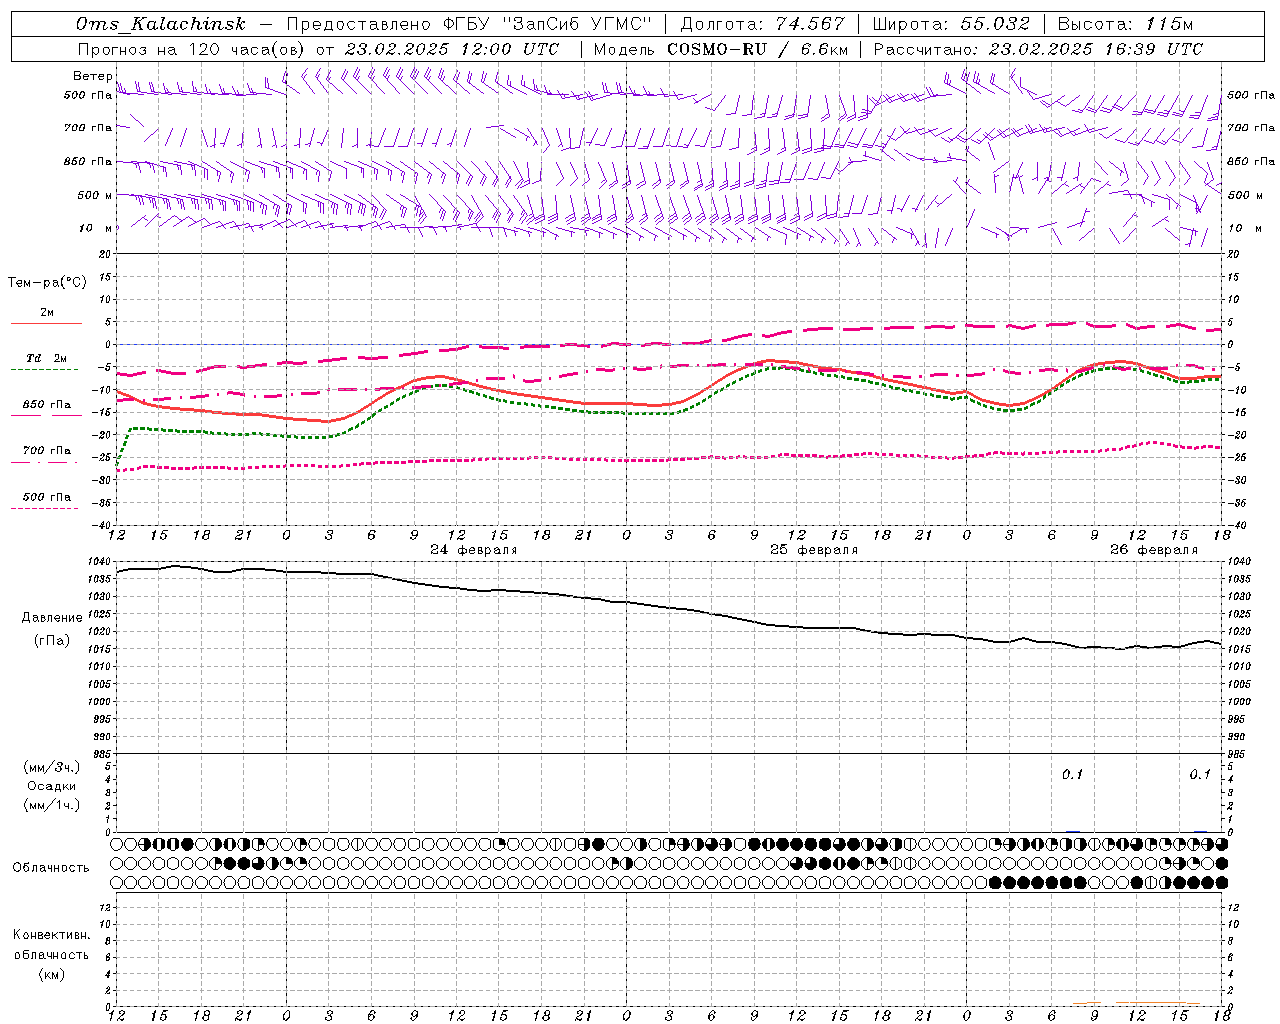The width and height of the screenshot is (1280, 1024).
Task: Click the (км) unit under convective облачность
Action: click(x=52, y=974)
